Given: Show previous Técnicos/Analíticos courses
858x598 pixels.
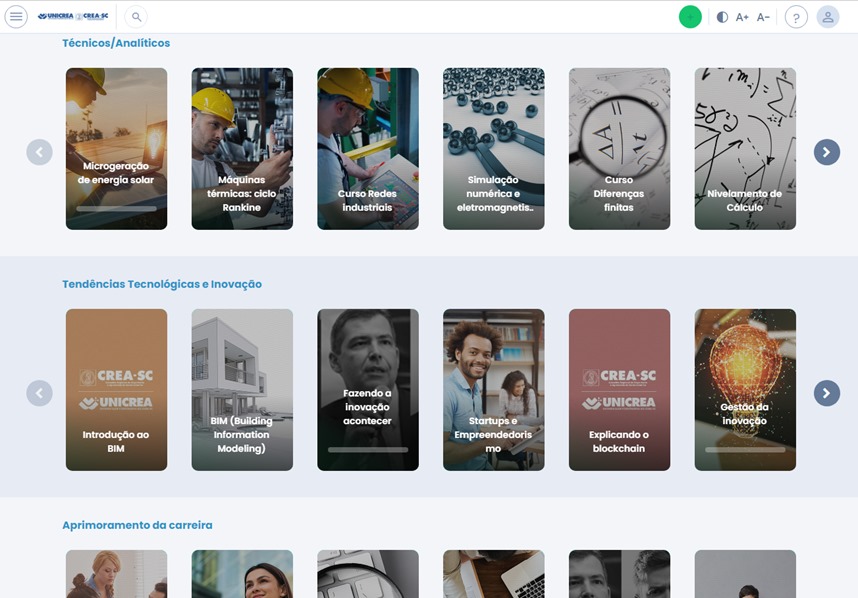Looking at the screenshot, I should point(39,152).
